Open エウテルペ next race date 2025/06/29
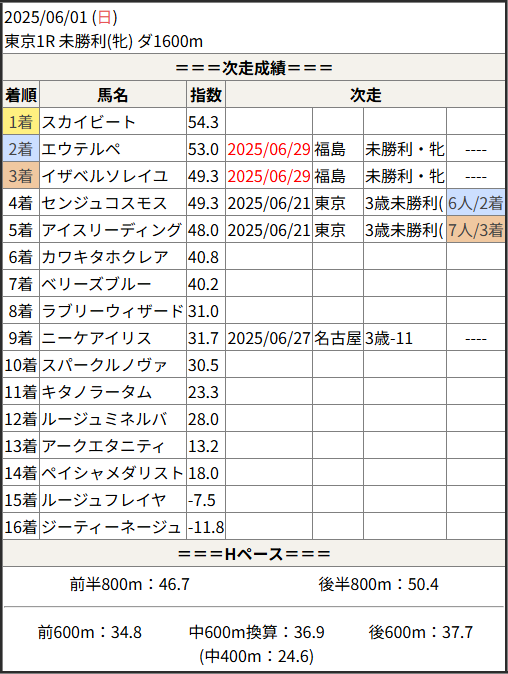508x674 pixels. tap(269, 149)
